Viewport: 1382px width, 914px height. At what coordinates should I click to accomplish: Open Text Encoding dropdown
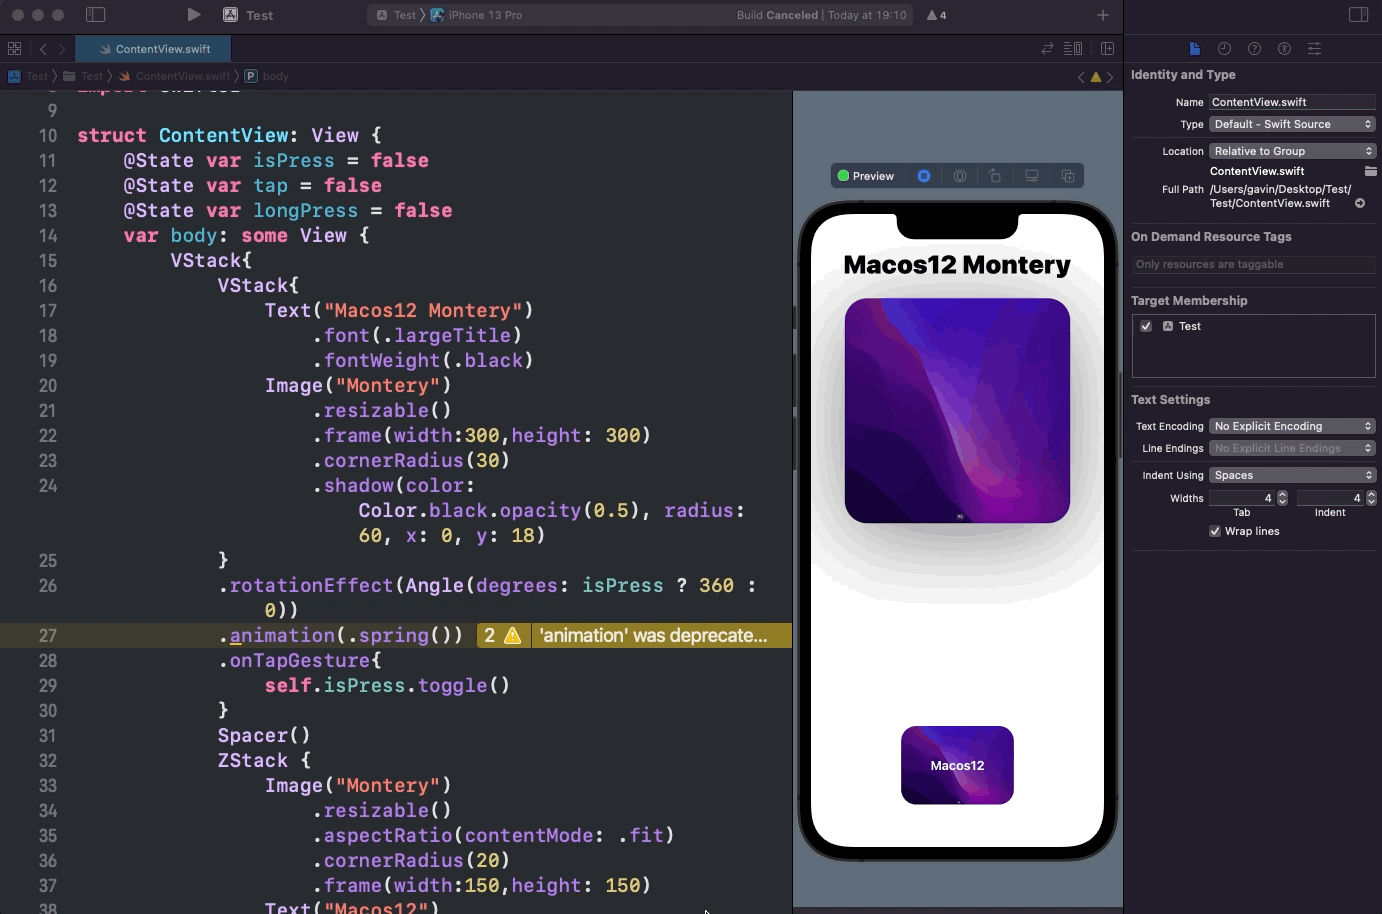[1292, 426]
